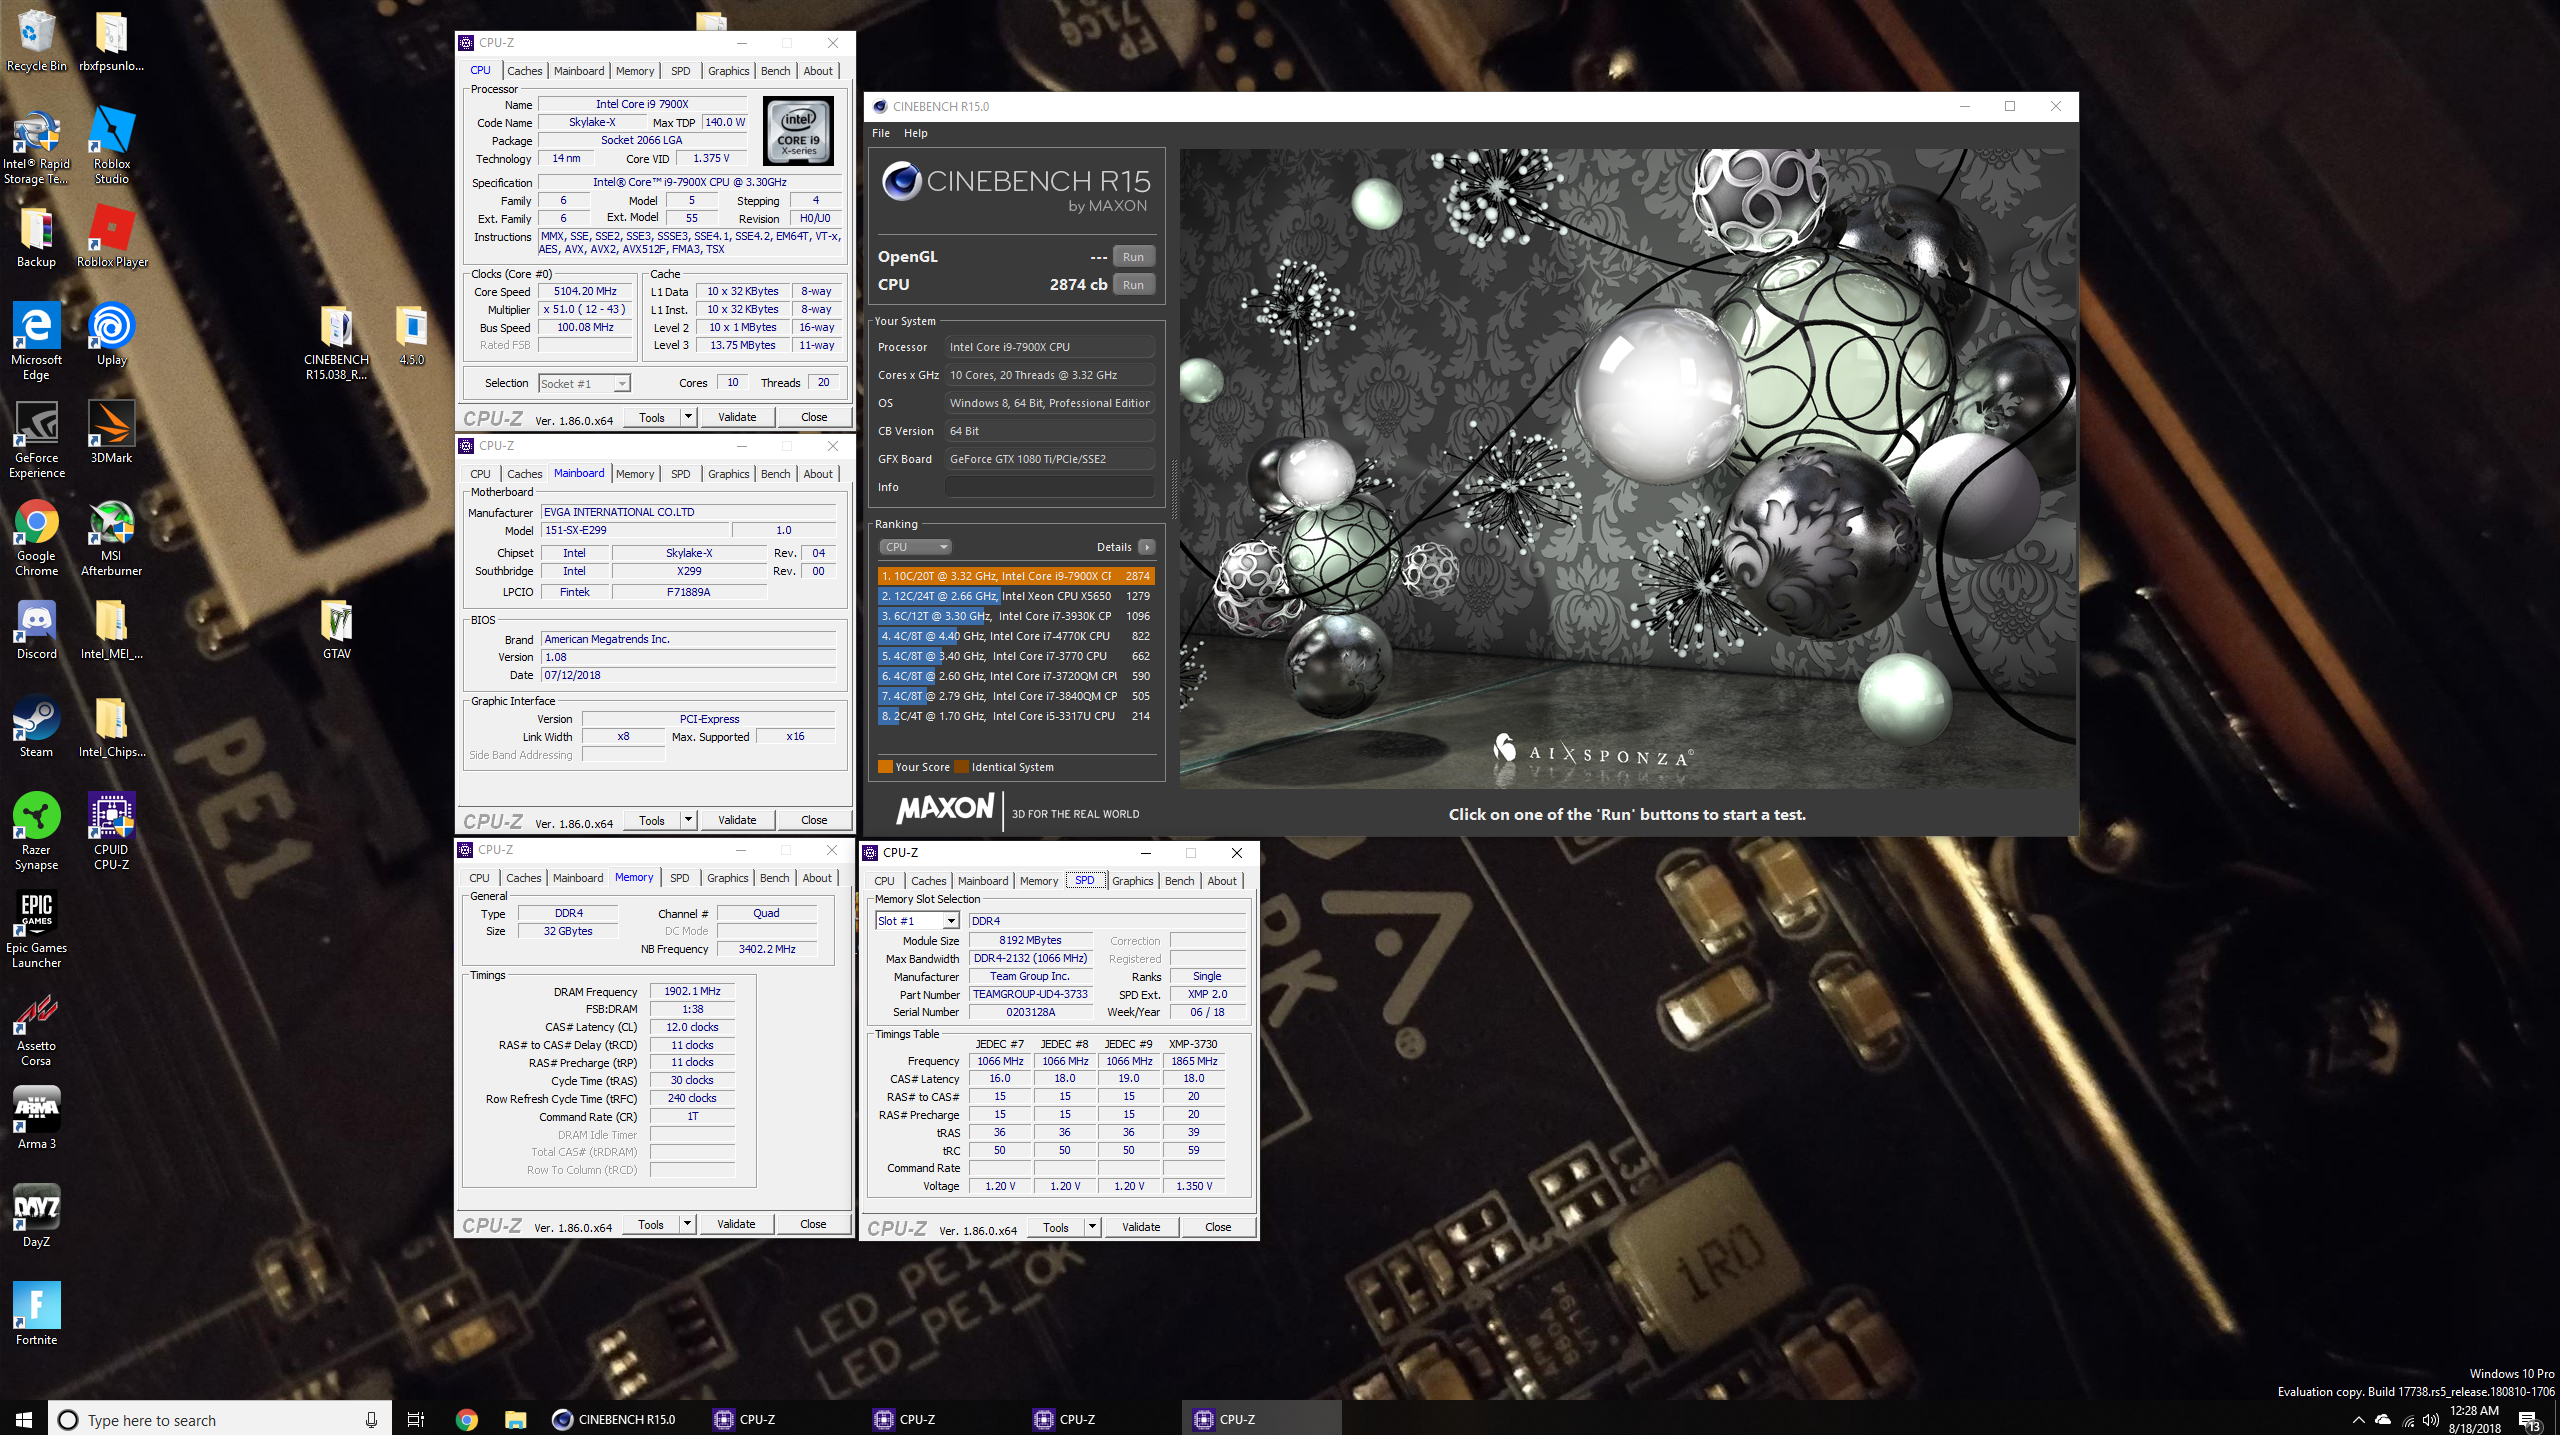
Task: Launch Assetto Corsa shortcut
Action: [36, 1028]
